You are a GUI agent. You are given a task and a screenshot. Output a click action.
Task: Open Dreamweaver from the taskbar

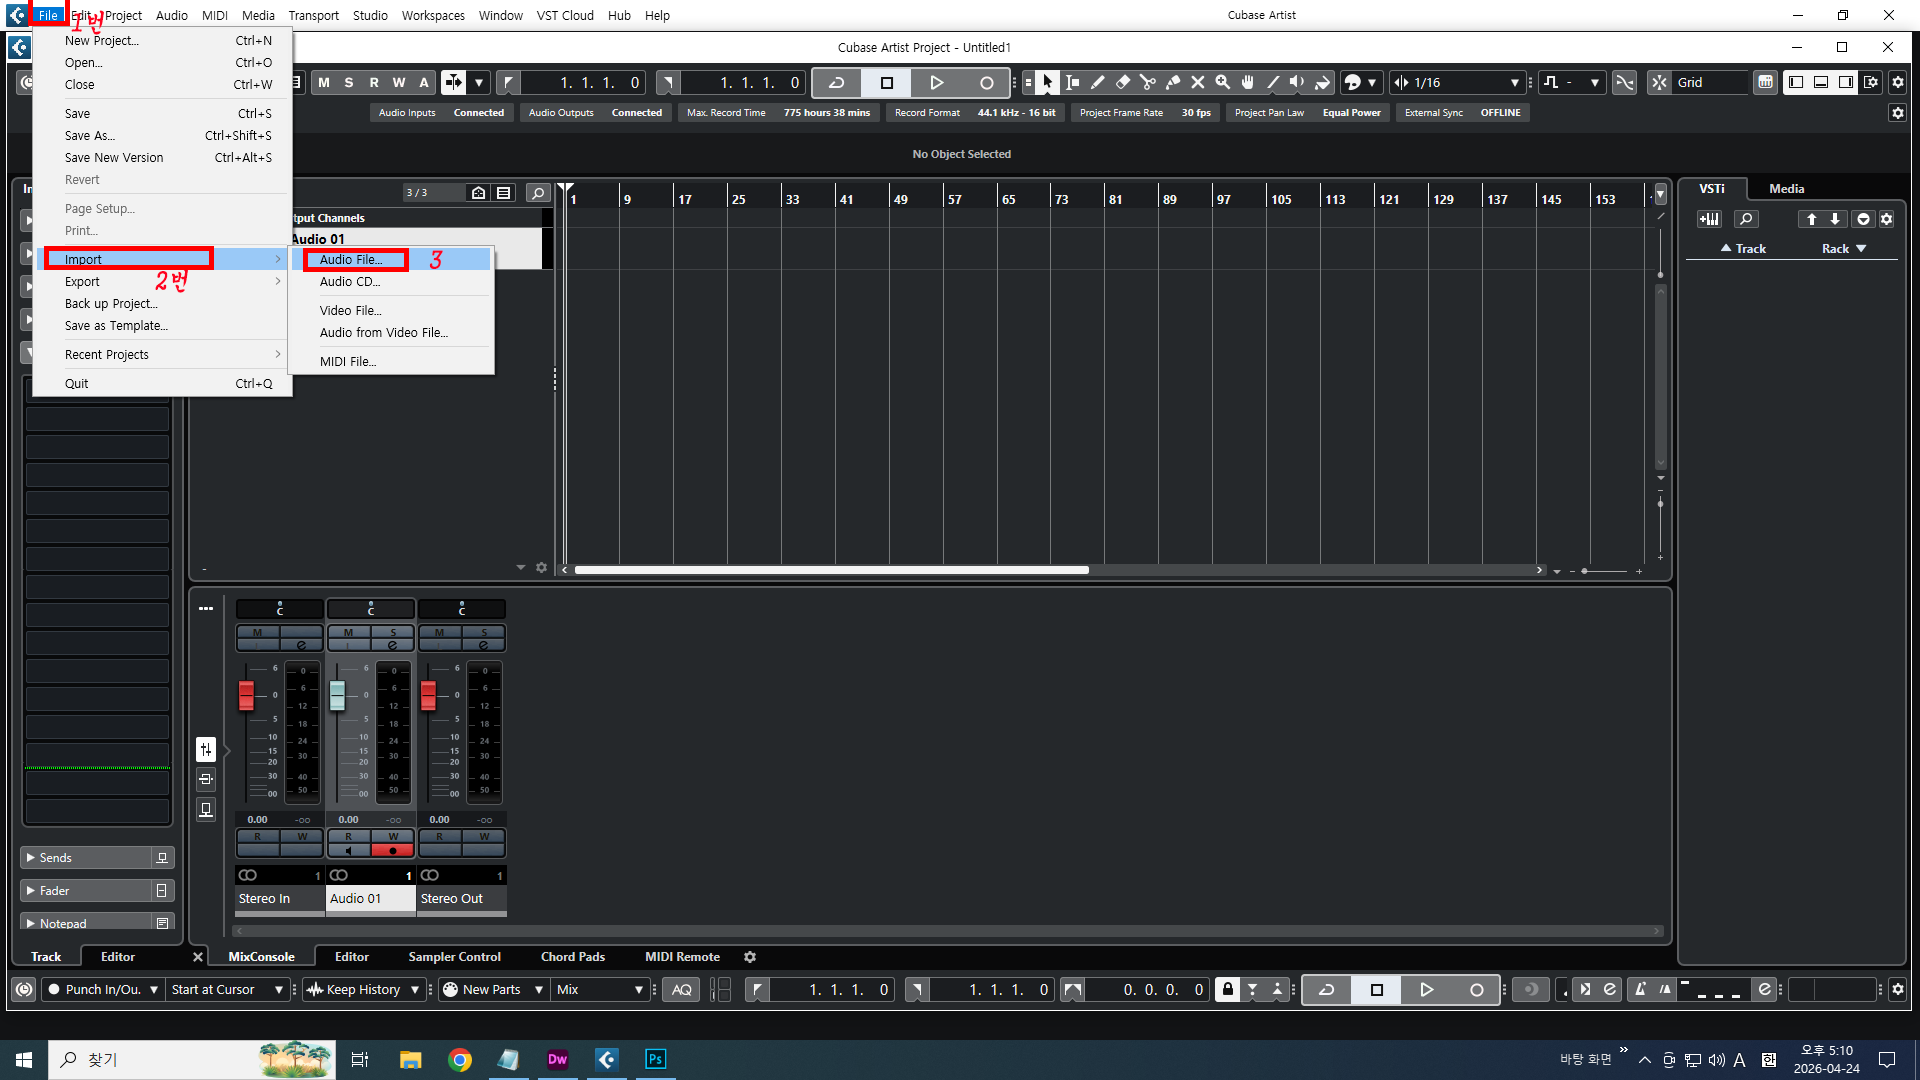[x=557, y=1060]
